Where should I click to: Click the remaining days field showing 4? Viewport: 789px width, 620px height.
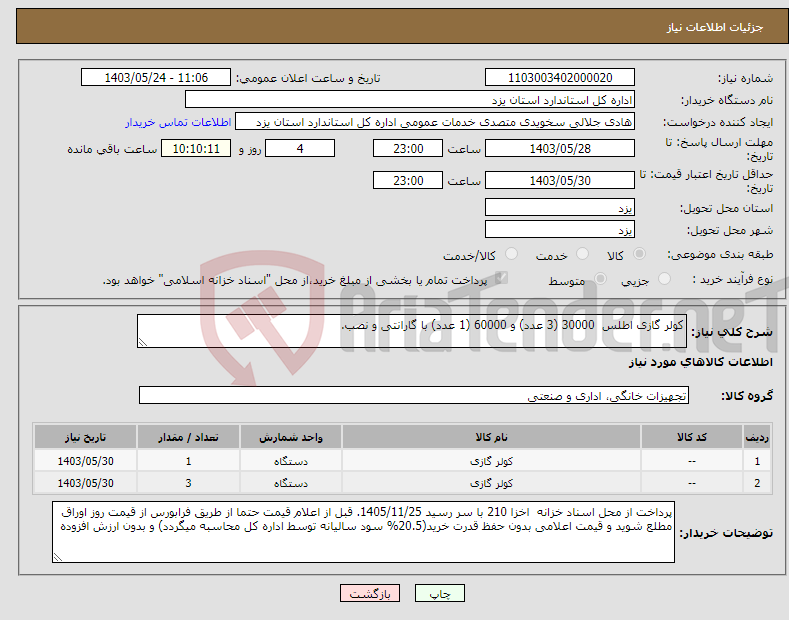click(300, 148)
